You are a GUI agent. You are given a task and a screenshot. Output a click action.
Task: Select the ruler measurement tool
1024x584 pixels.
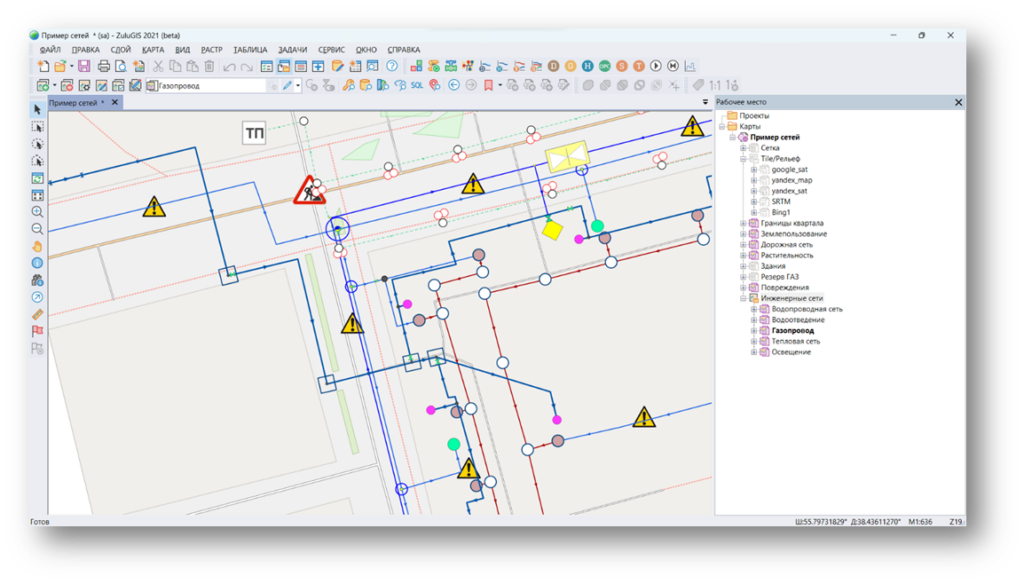(37, 314)
